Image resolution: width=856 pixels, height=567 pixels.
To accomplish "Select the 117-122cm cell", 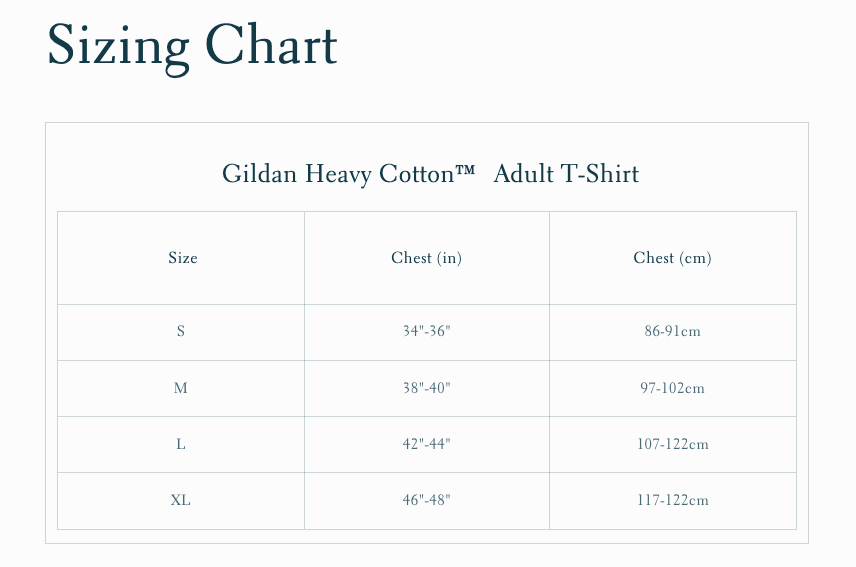I will (x=672, y=500).
